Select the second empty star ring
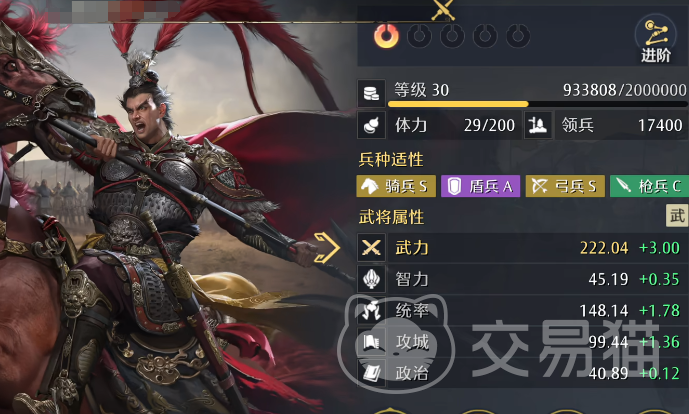Image resolution: width=689 pixels, height=414 pixels. click(x=420, y=36)
